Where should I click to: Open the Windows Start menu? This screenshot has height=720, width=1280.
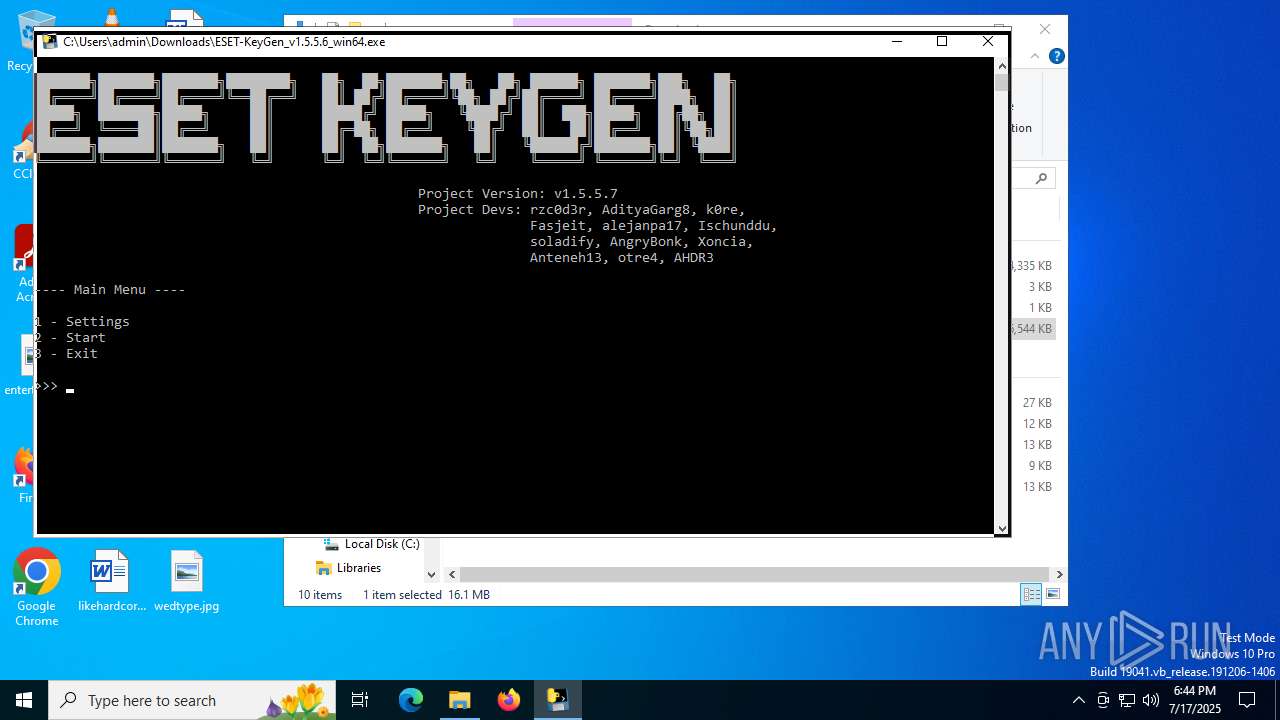click(24, 700)
